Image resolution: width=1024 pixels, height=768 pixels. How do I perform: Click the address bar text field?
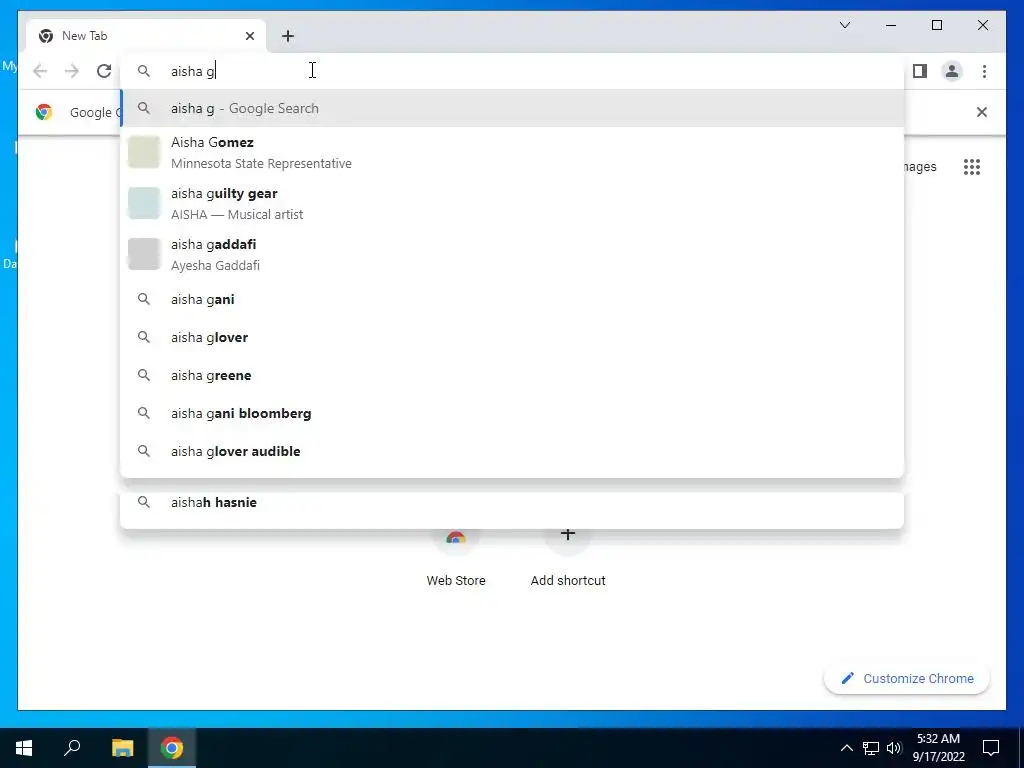[x=512, y=71]
